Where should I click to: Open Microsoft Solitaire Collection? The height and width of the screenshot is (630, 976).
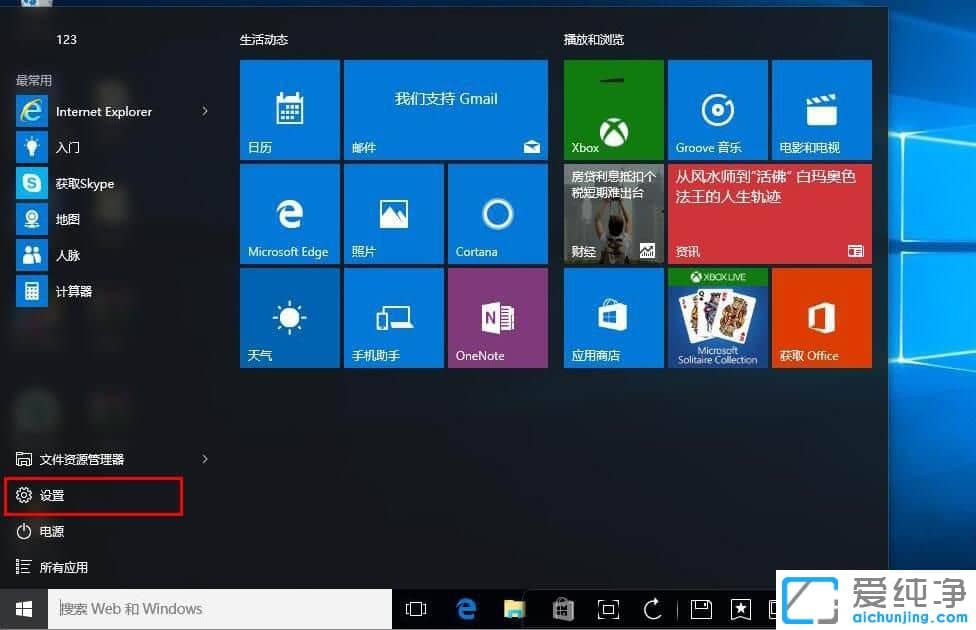pyautogui.click(x=716, y=318)
